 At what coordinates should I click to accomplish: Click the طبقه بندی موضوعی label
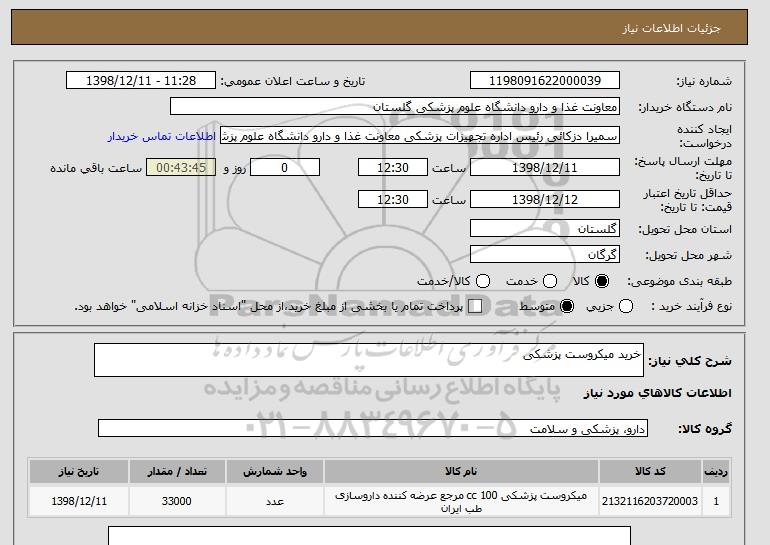(x=679, y=281)
